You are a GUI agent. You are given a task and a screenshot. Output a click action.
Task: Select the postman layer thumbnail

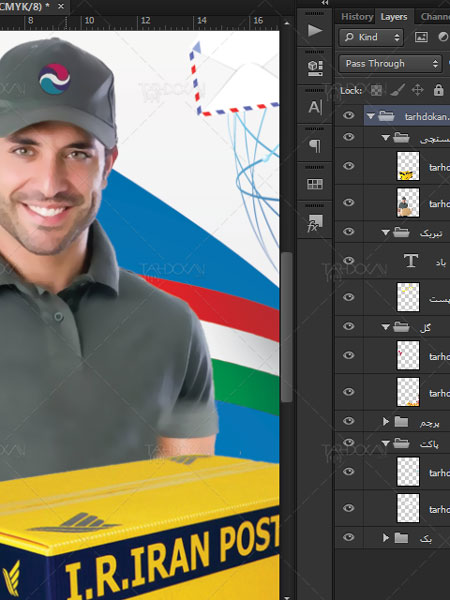pyautogui.click(x=408, y=203)
